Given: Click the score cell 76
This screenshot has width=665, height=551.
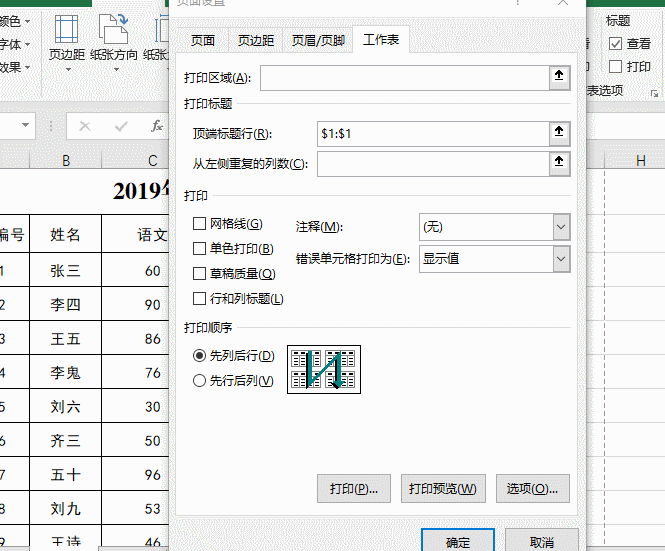Looking at the screenshot, I should point(135,372).
